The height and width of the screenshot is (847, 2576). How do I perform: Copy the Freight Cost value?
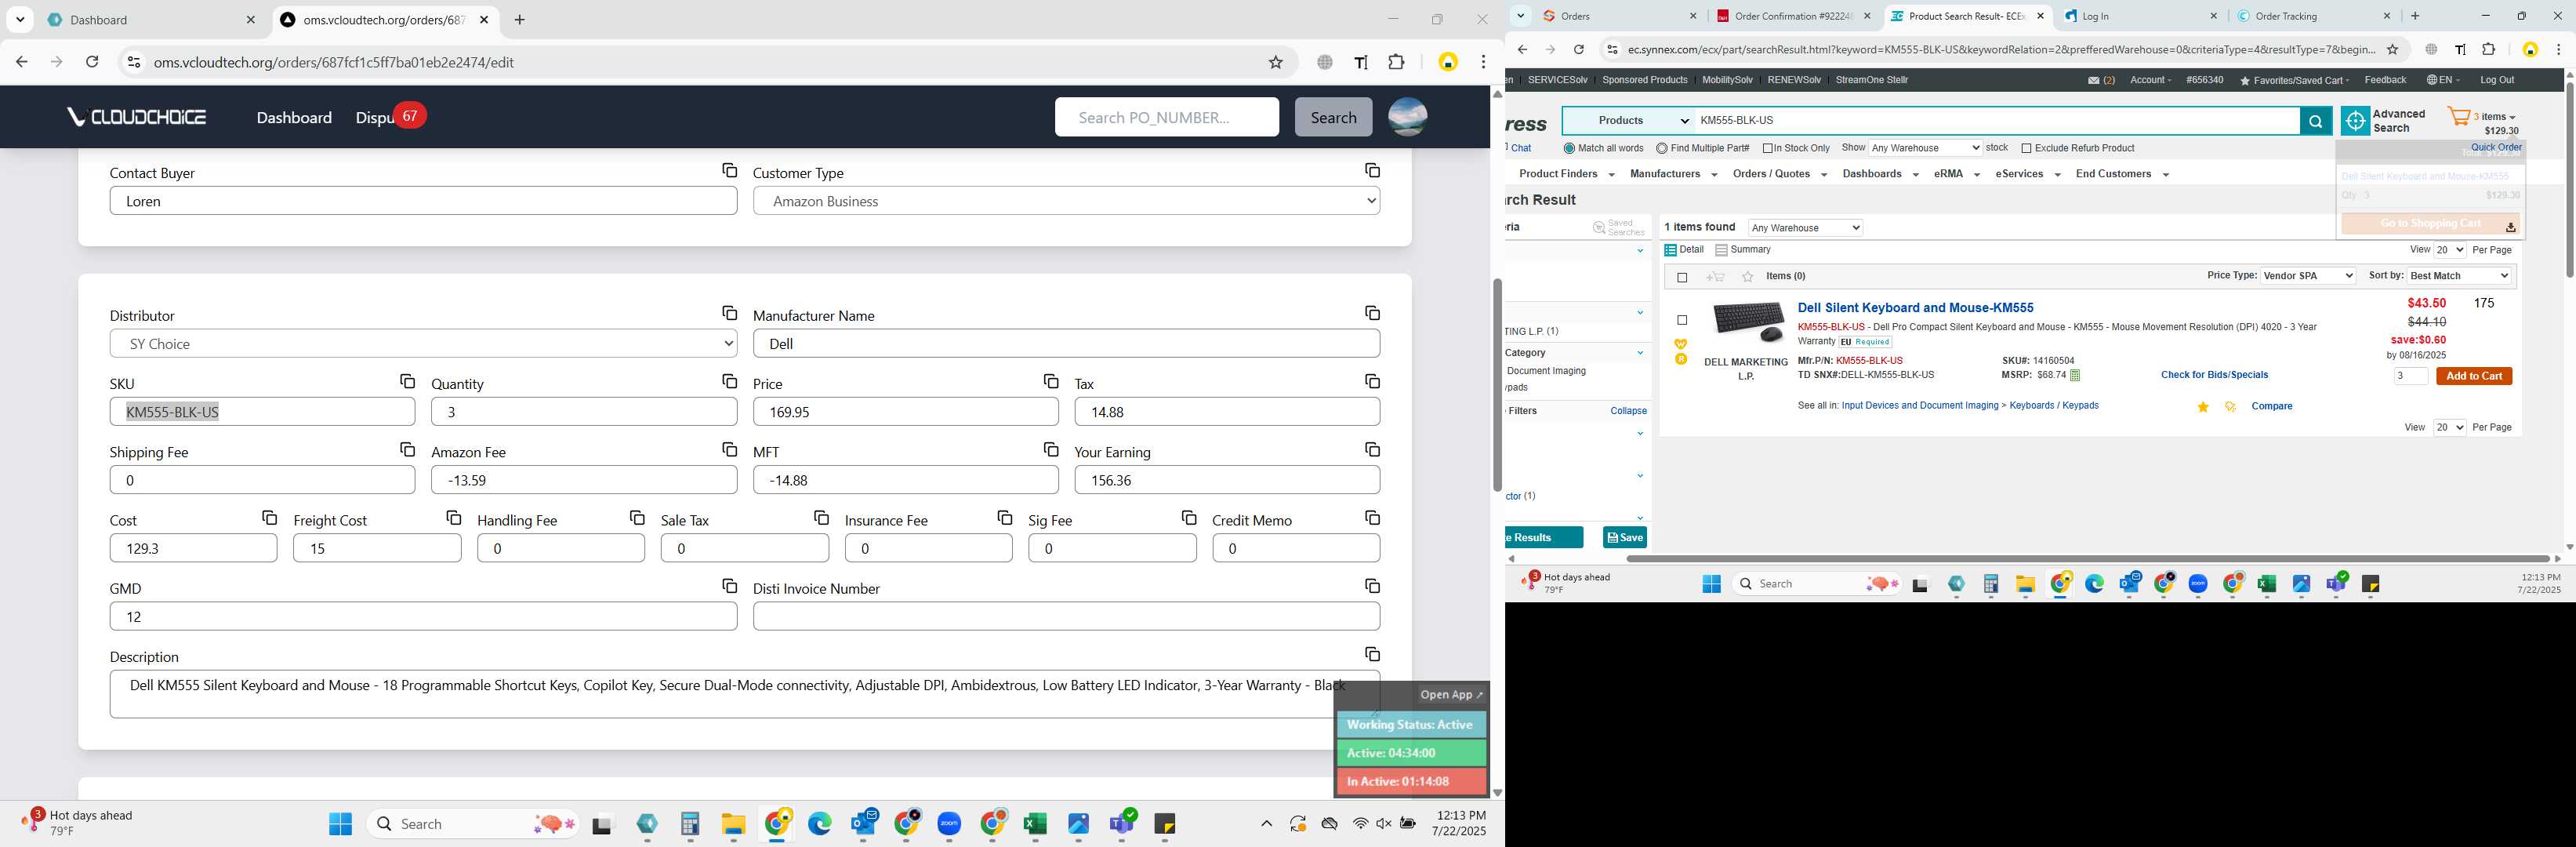tap(453, 517)
